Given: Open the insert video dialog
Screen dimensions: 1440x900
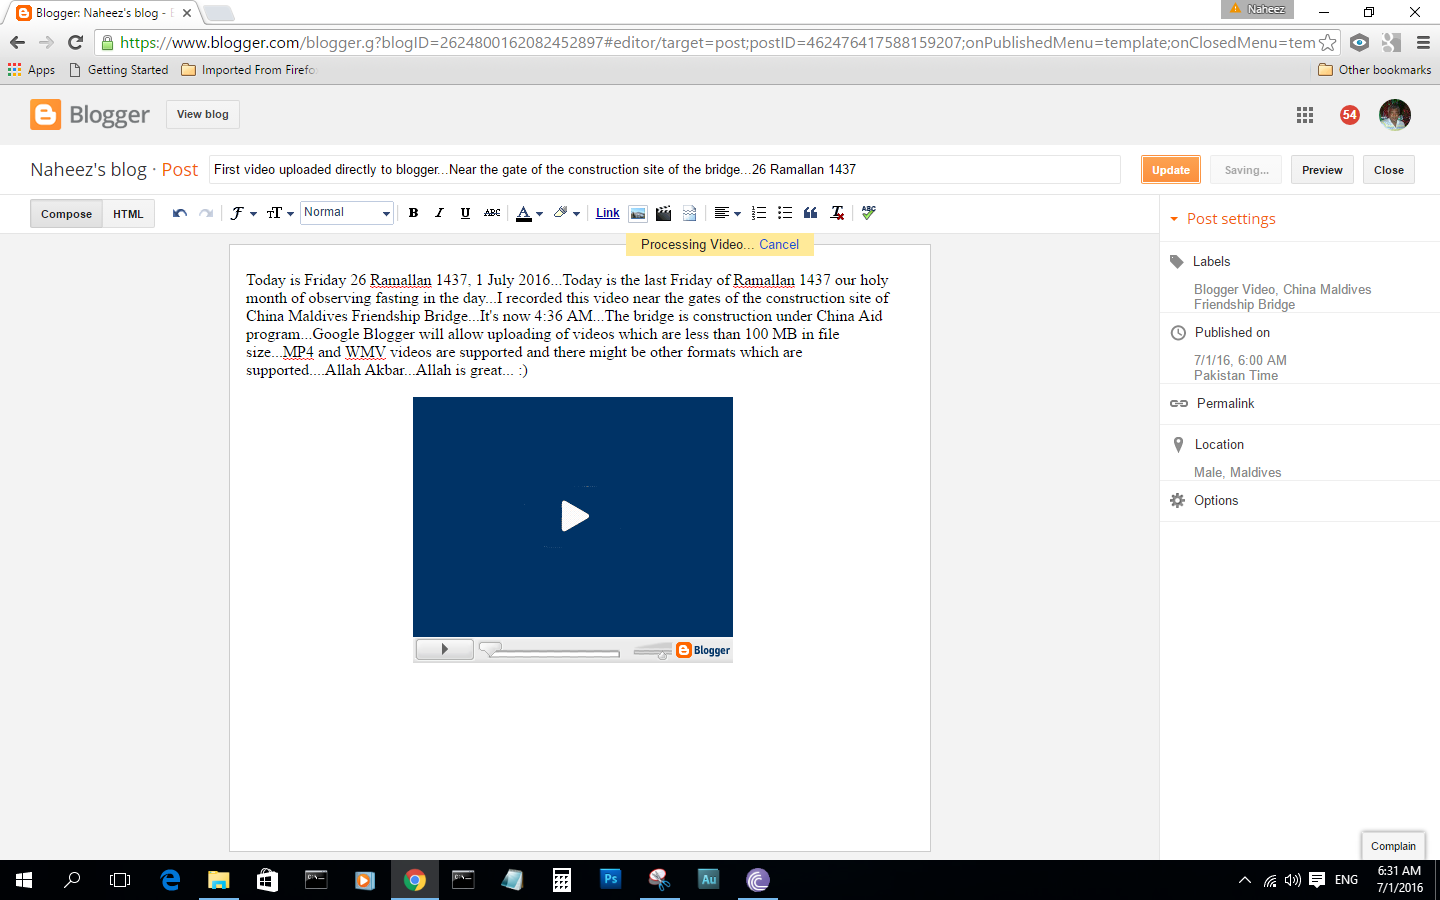Looking at the screenshot, I should 663,213.
